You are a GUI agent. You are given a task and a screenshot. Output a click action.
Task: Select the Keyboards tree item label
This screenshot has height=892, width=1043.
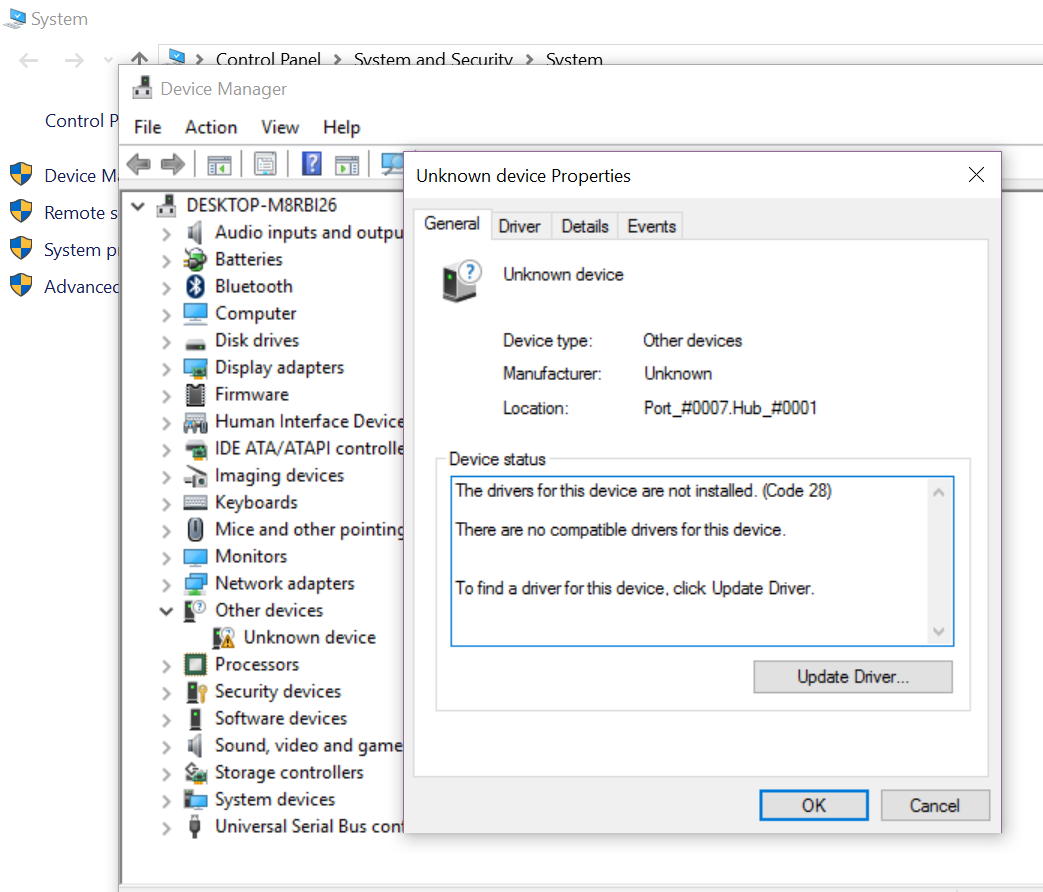256,502
